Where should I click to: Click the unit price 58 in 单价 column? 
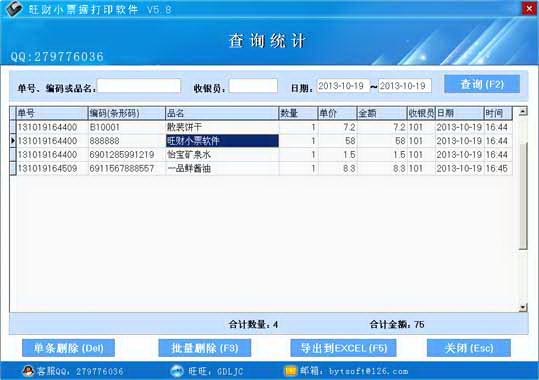338,141
